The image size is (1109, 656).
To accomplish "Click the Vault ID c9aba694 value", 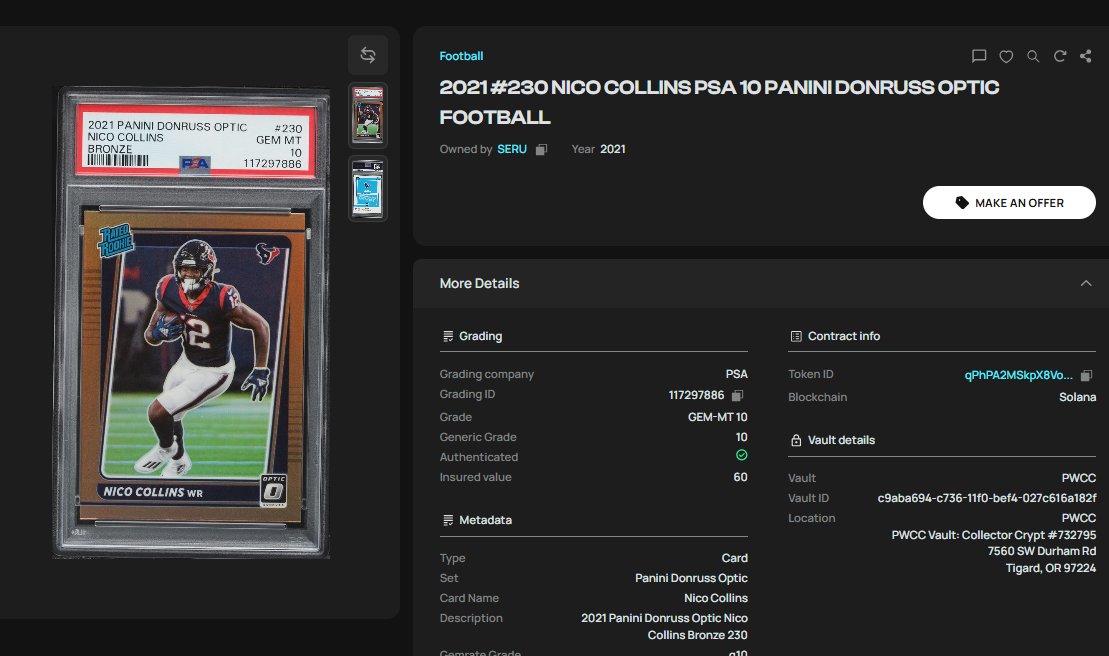I will [987, 498].
